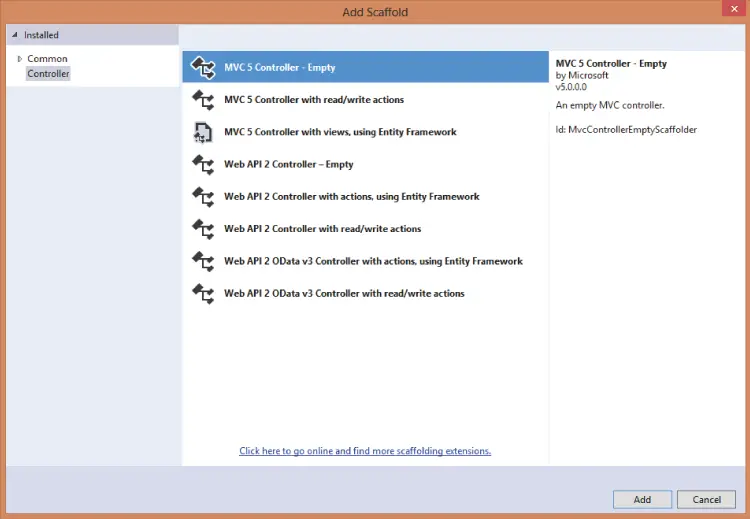
Task: Click the 'by Microsoft' detail text
Action: tap(582, 75)
